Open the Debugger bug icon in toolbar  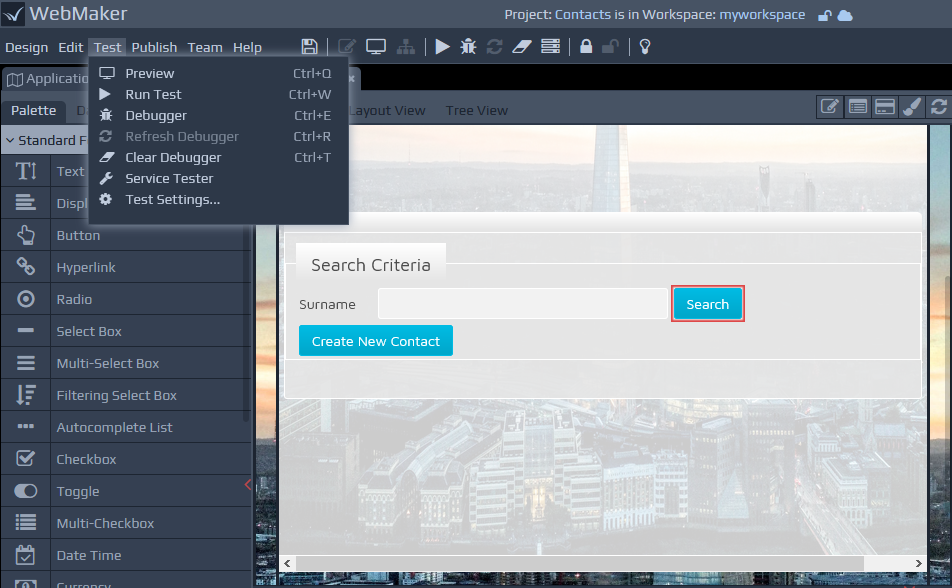[468, 47]
